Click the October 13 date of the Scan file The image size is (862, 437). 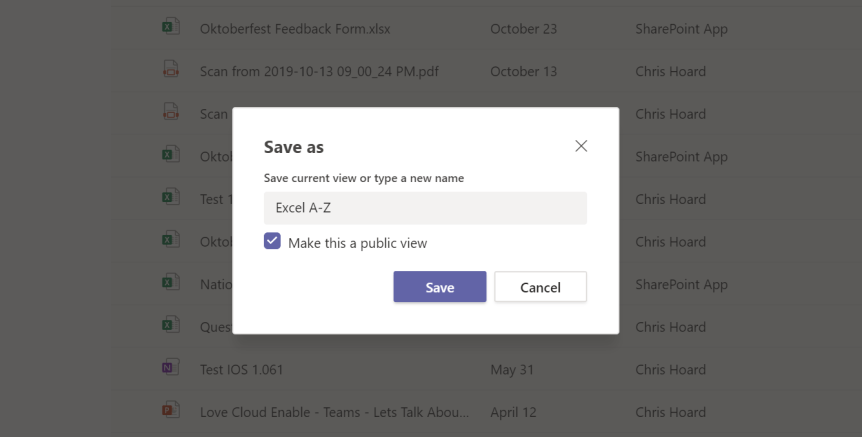(x=523, y=71)
